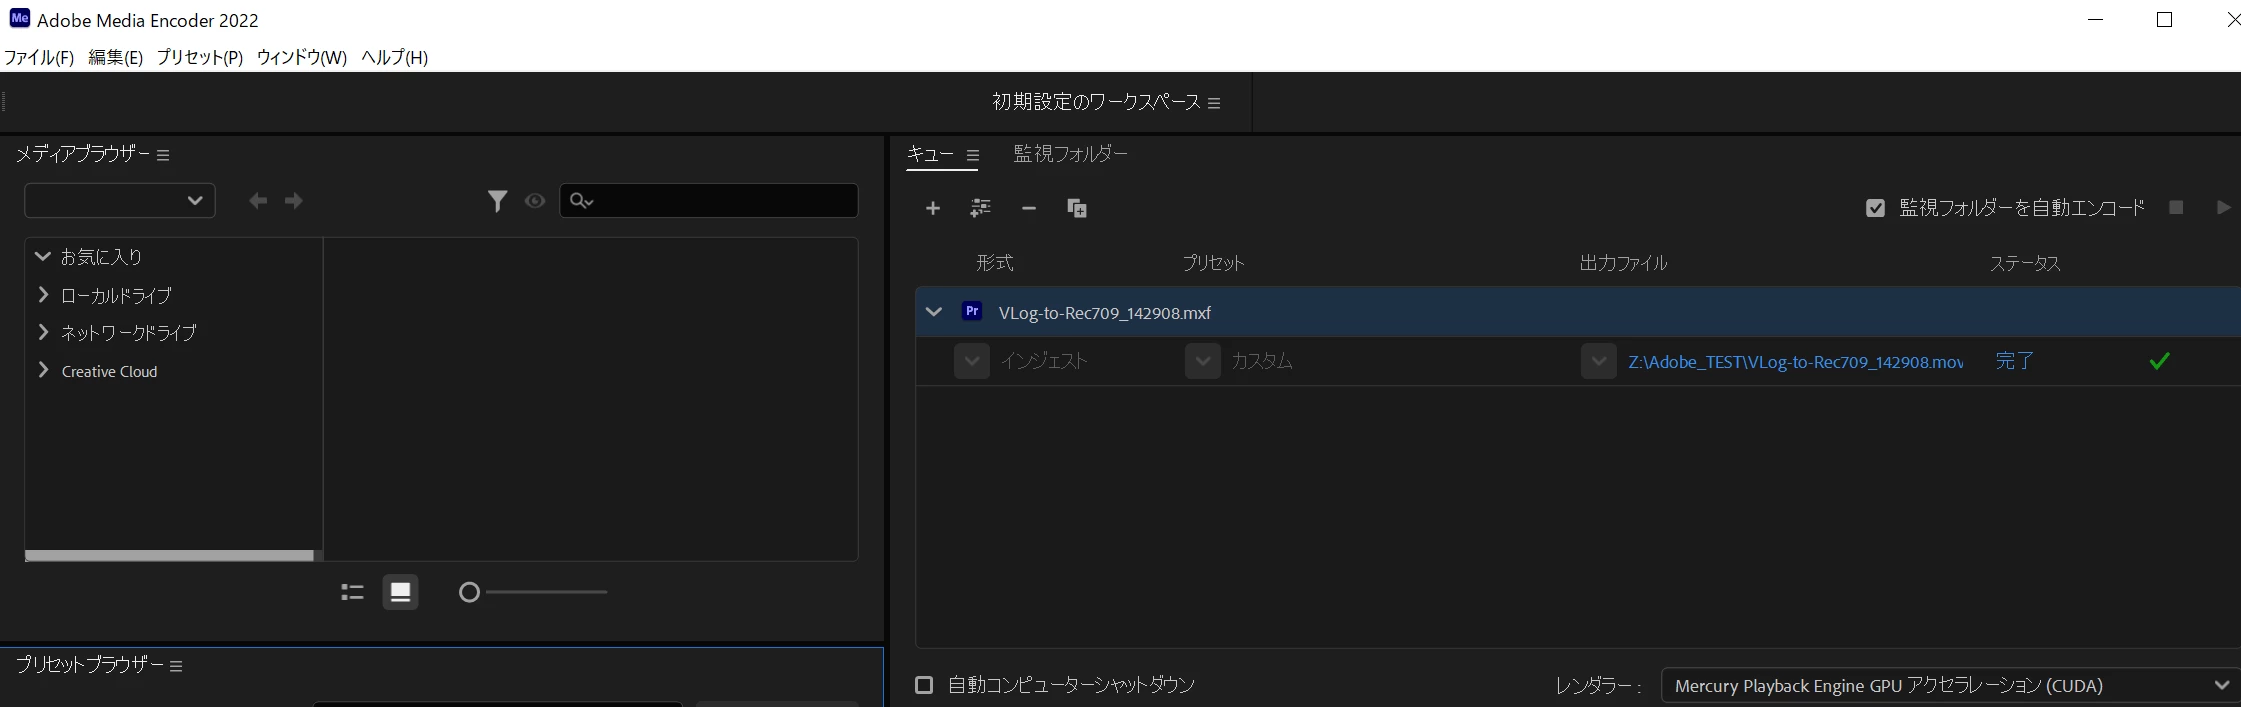
Task: Open output file link Z:\Adobe_TEST\VLog-to-Rec709_142908.mov
Action: (x=1795, y=362)
